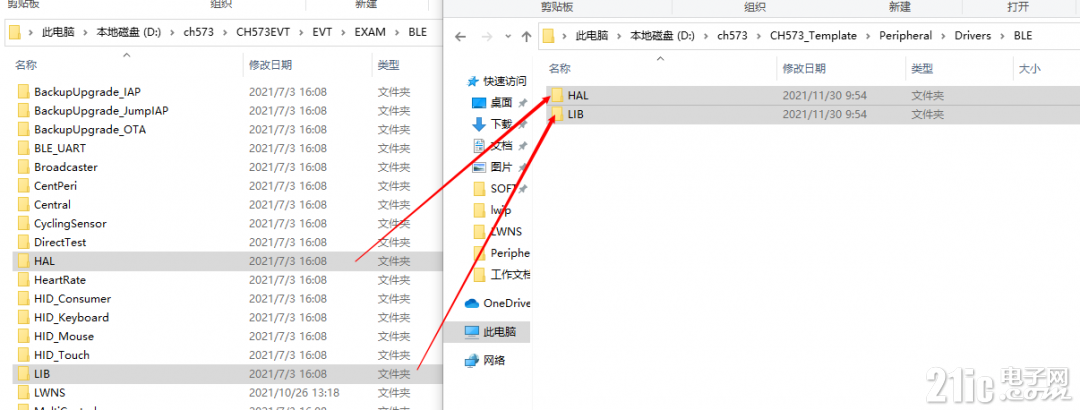The width and height of the screenshot is (1080, 410).
Task: Click address bar folder icon in right window
Action: click(x=549, y=35)
